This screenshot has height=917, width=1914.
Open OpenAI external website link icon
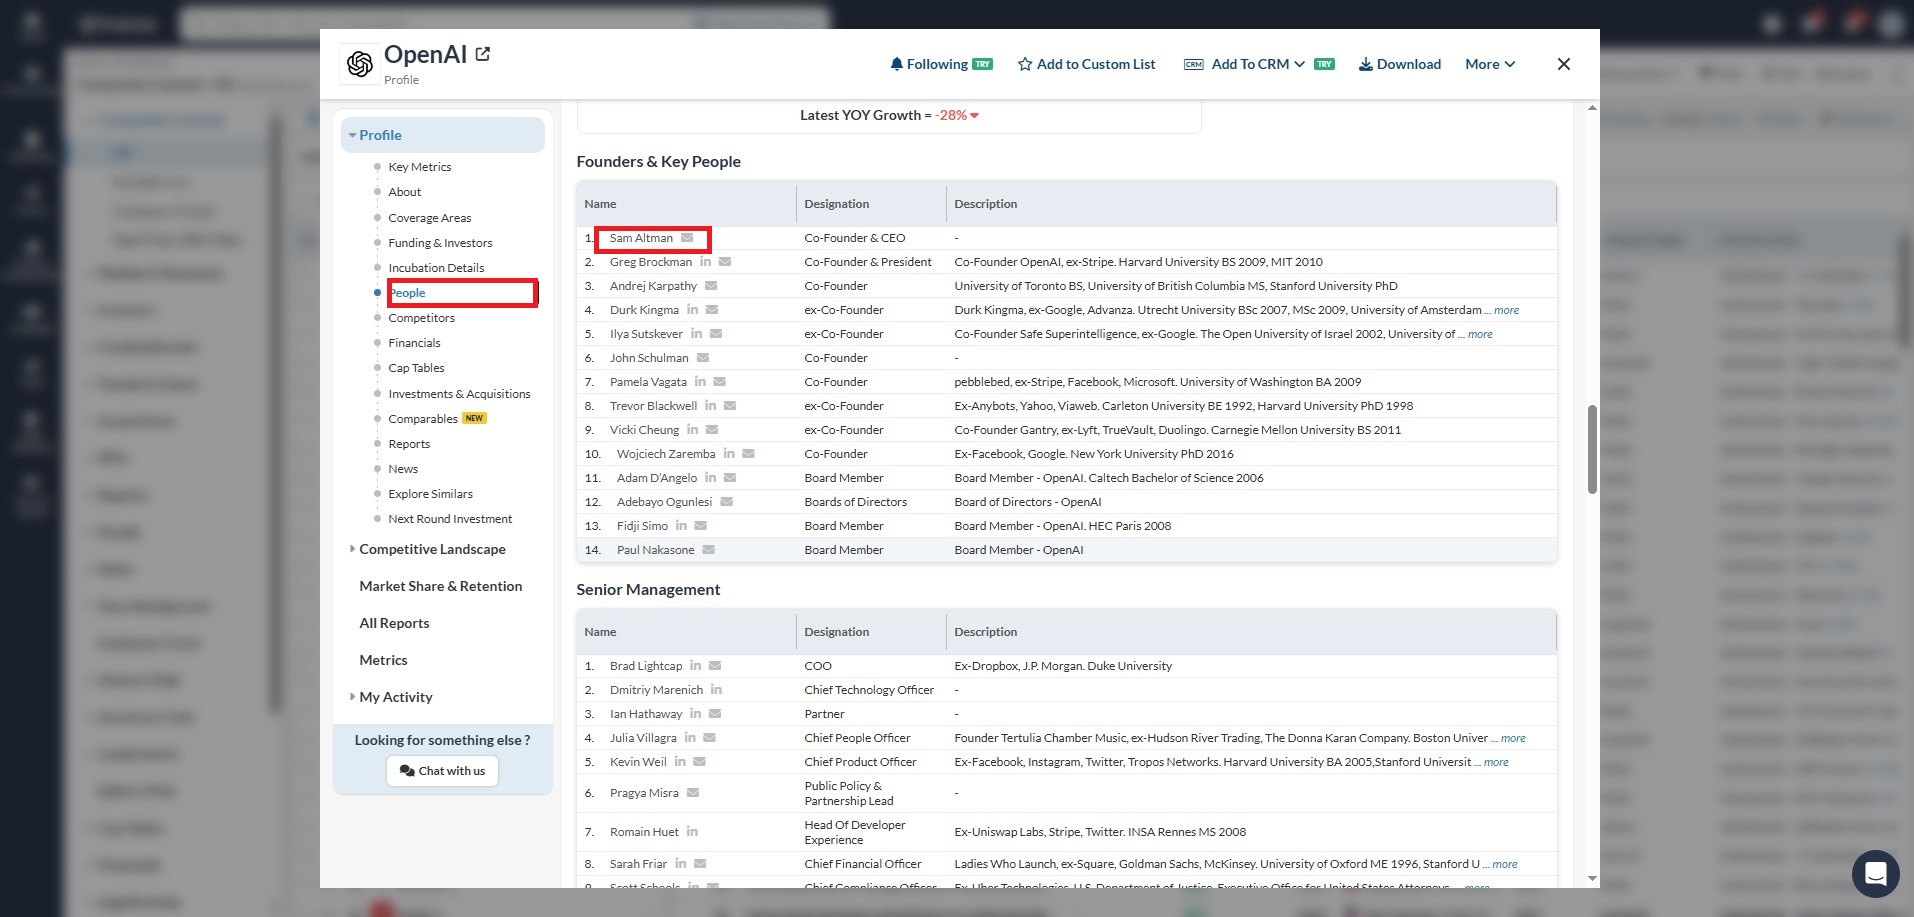[x=483, y=55]
